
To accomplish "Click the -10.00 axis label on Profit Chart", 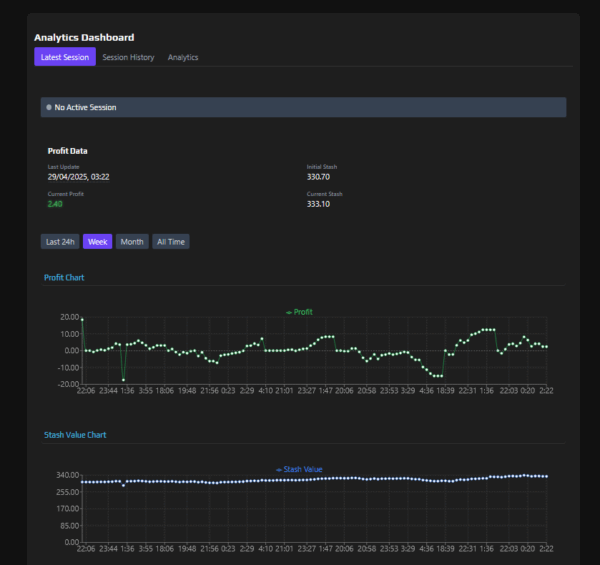I will [68, 367].
